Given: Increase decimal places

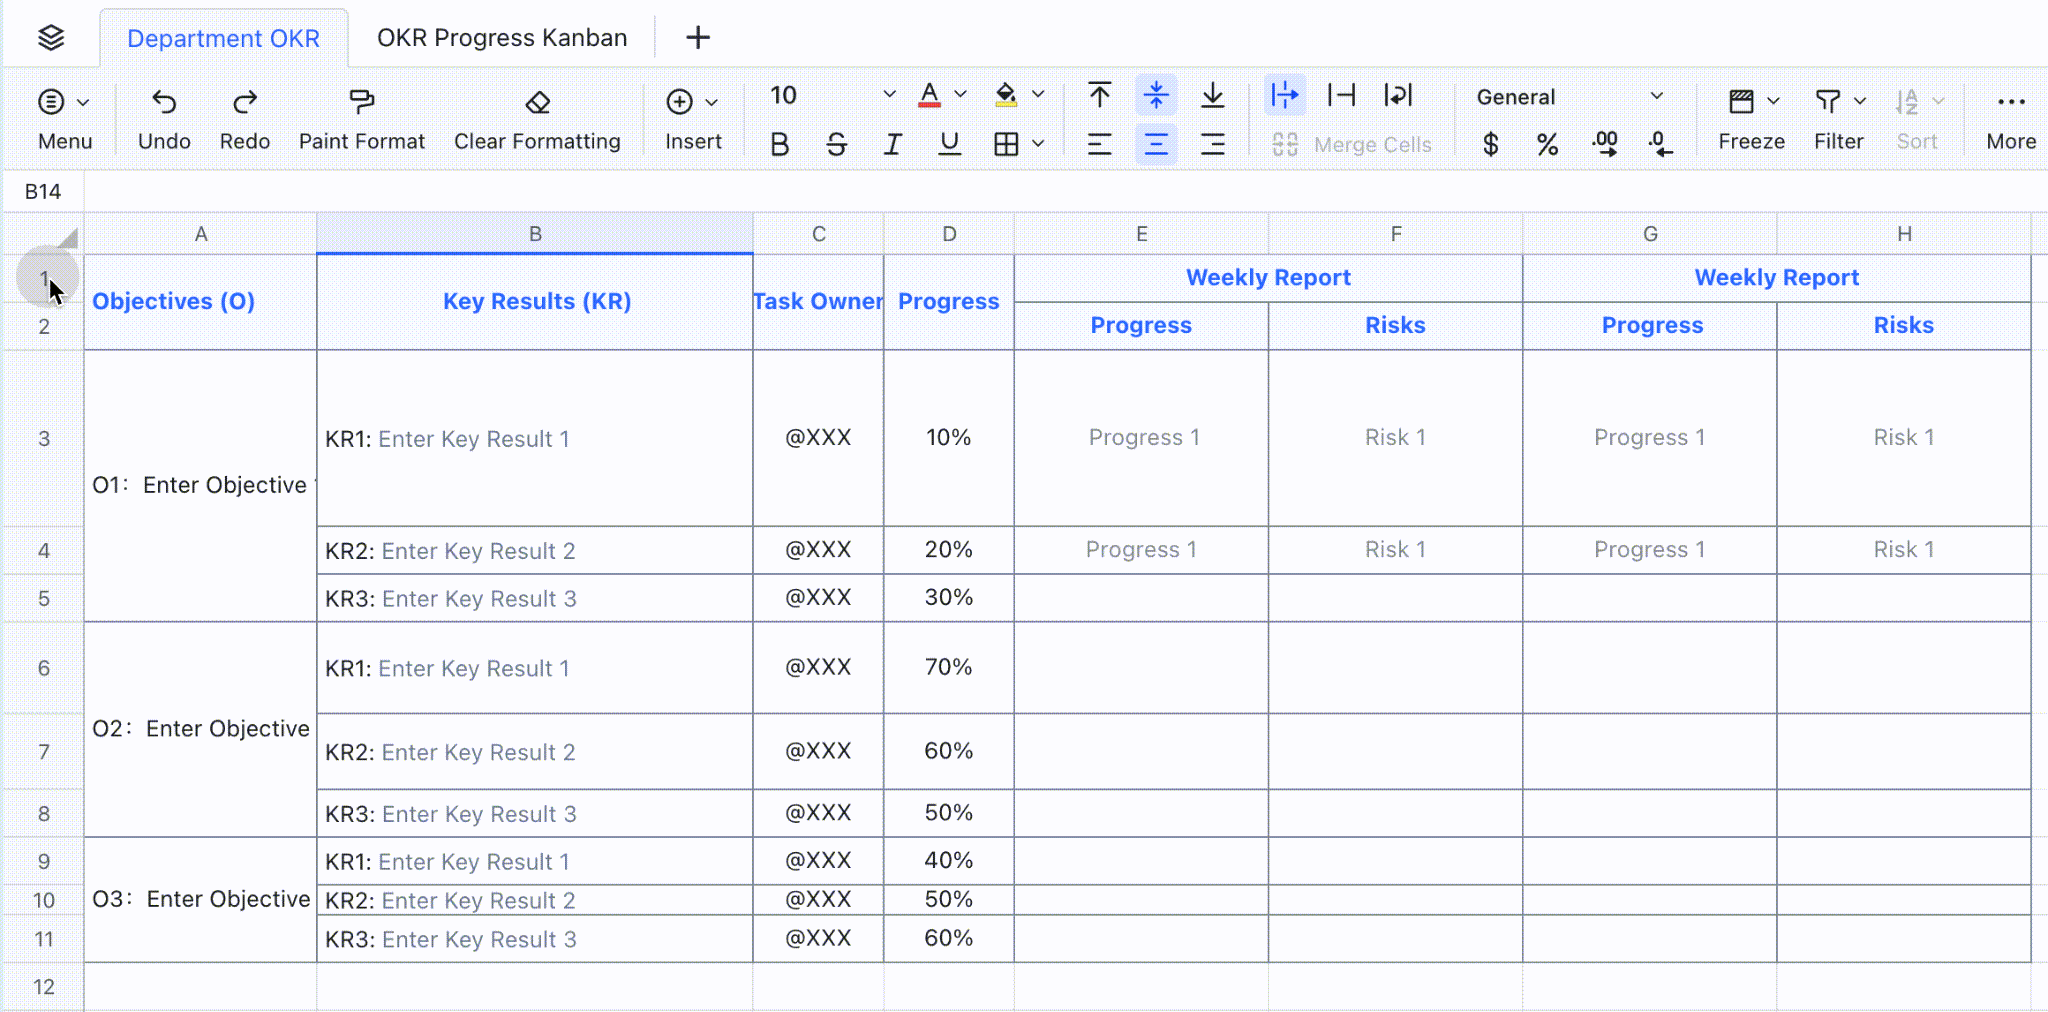Looking at the screenshot, I should tap(1605, 145).
